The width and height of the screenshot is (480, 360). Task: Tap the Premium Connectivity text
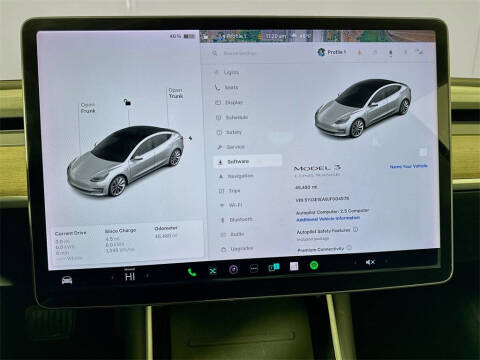tap(320, 249)
